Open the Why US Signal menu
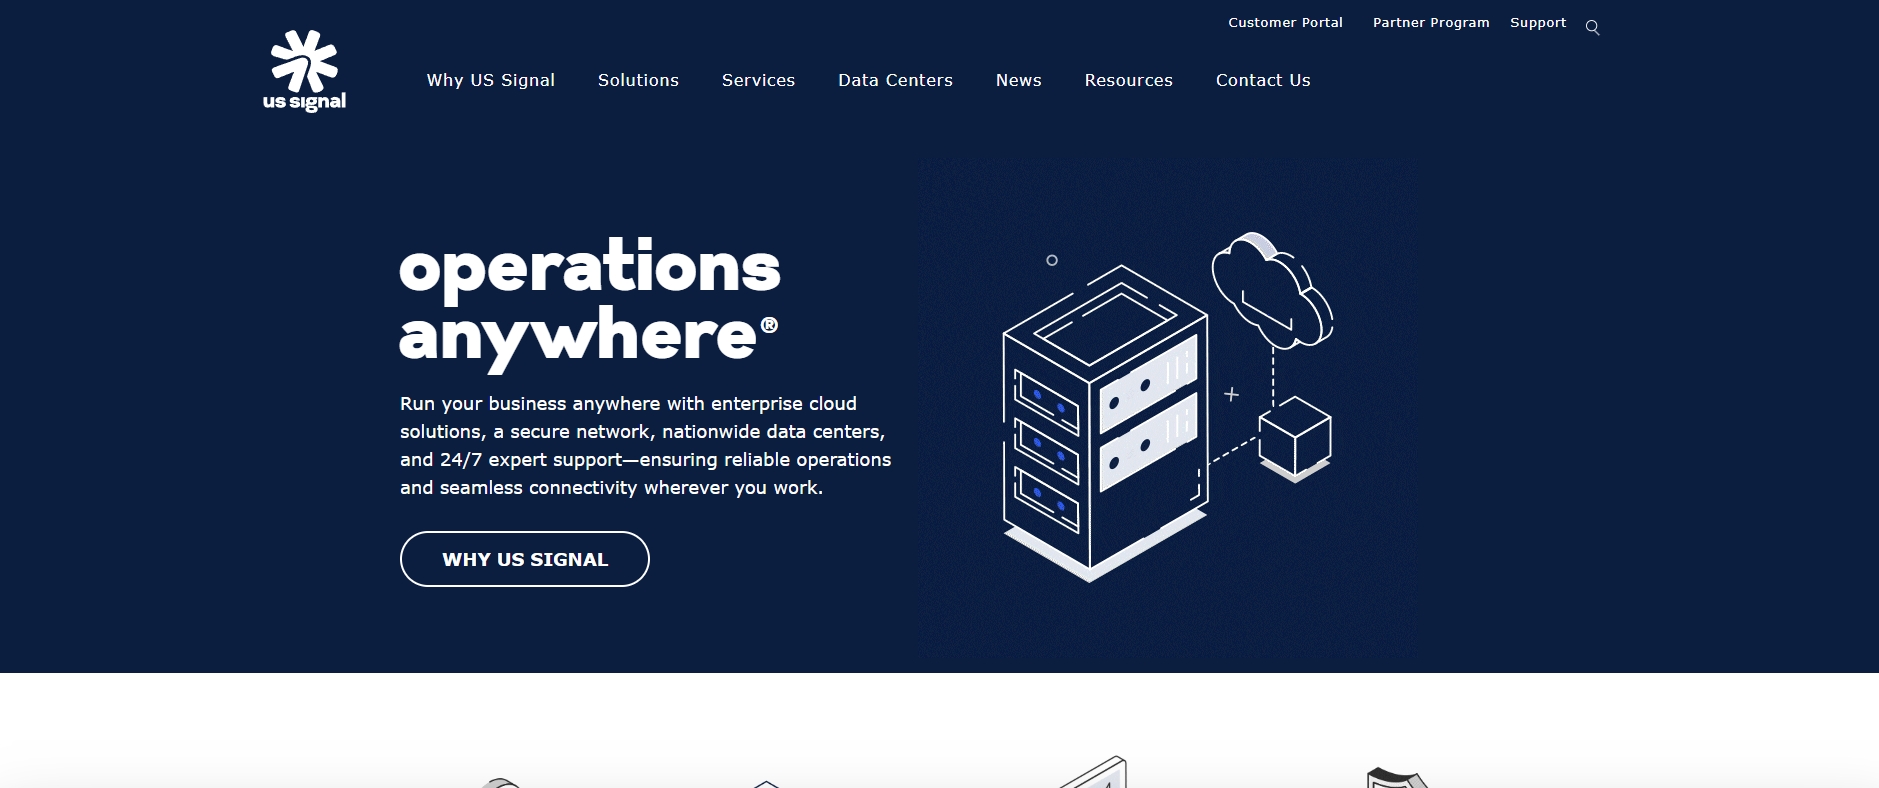Screen dimensions: 1879x788 click(490, 80)
